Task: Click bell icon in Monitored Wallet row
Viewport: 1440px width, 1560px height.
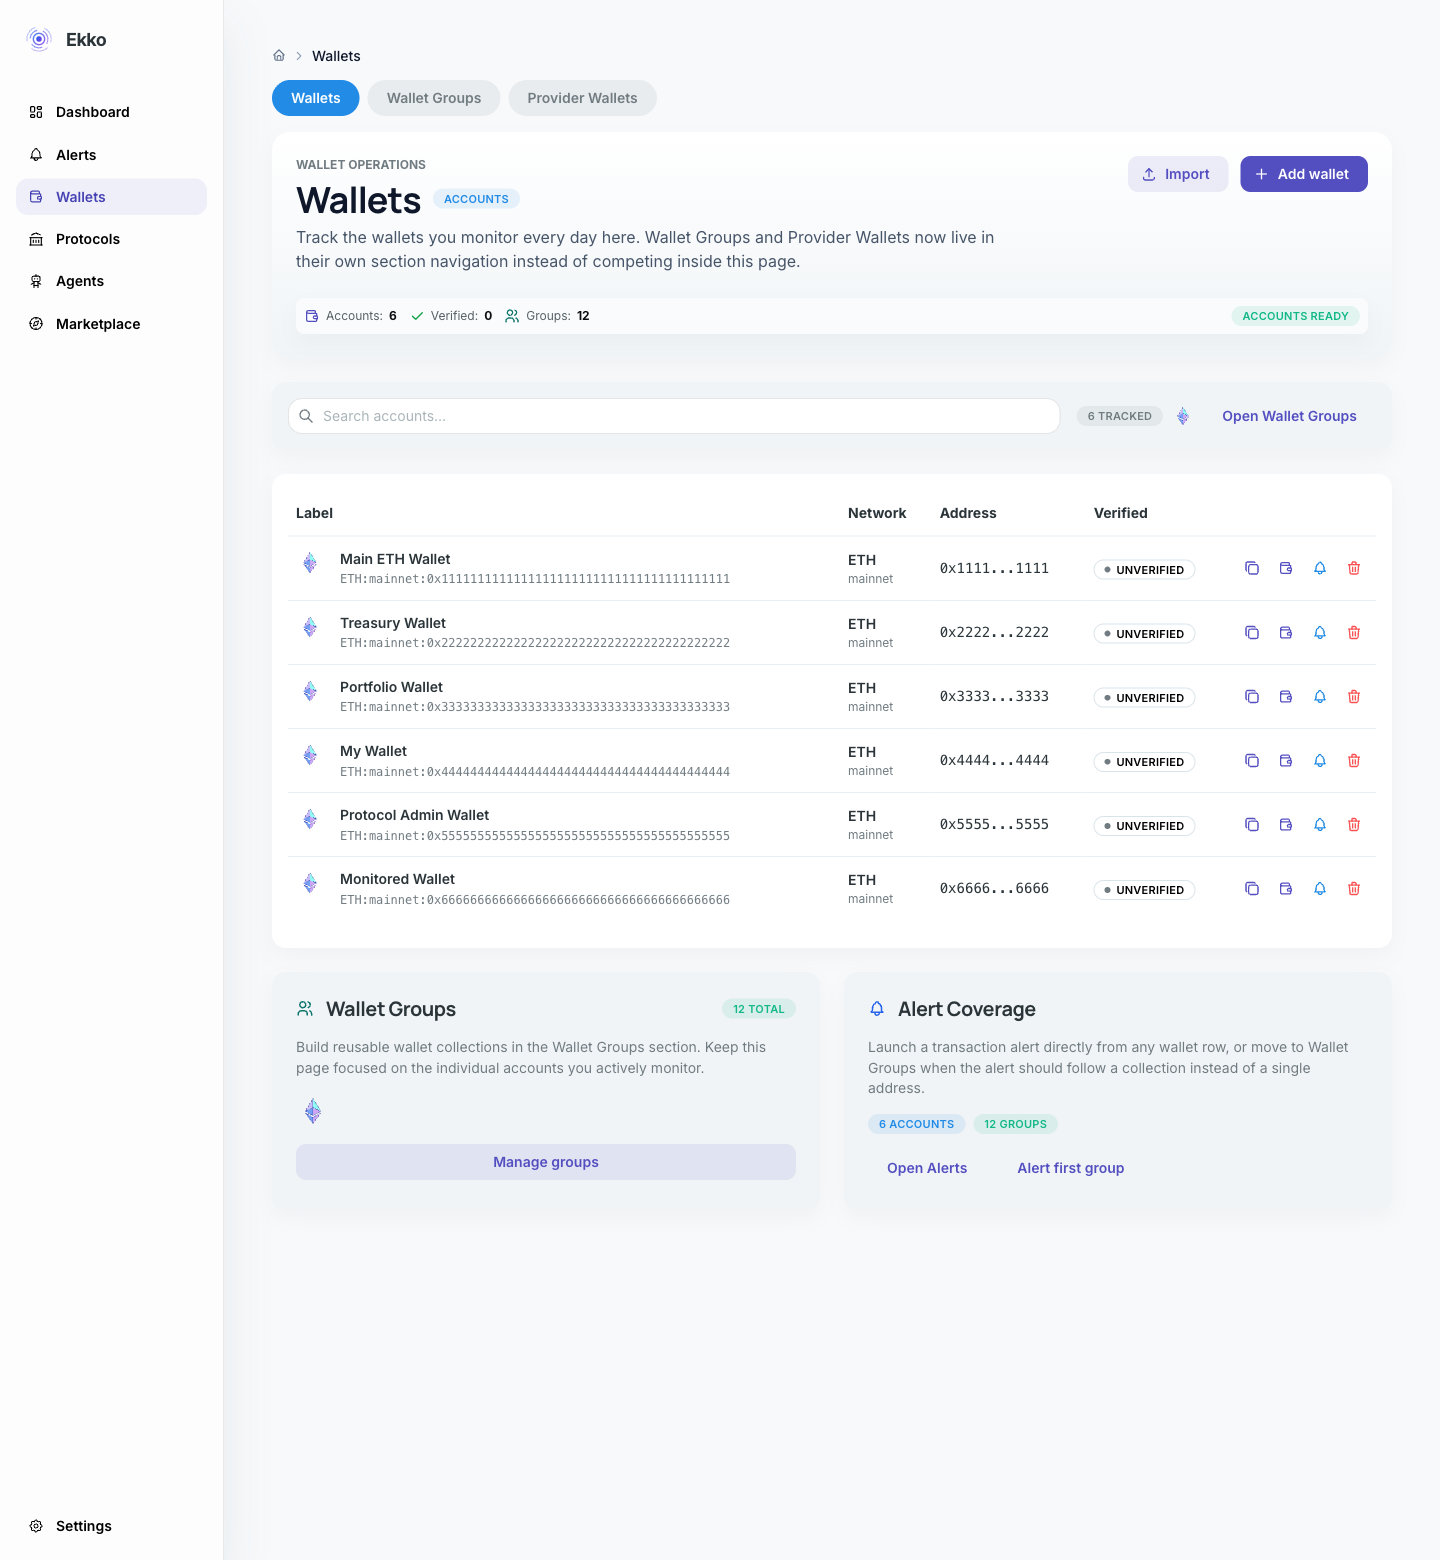Action: pos(1320,888)
